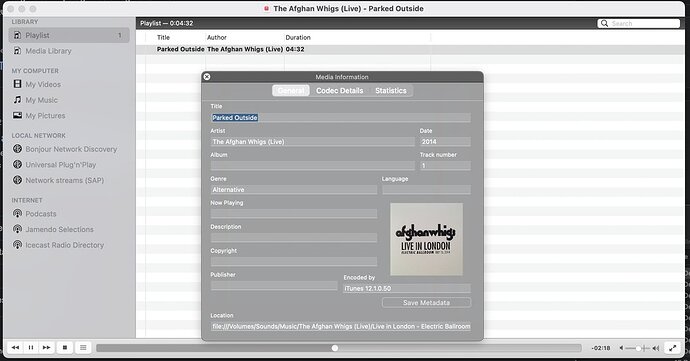Select the Parked Outside playlist row
The width and height of the screenshot is (690, 361).
pos(410,49)
